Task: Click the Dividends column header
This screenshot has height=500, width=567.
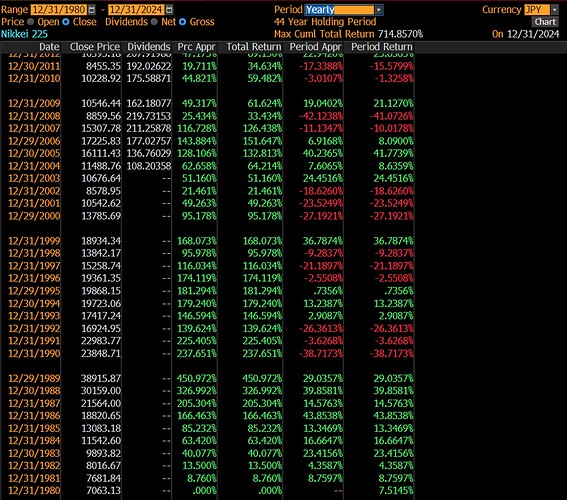Action: click(x=149, y=47)
